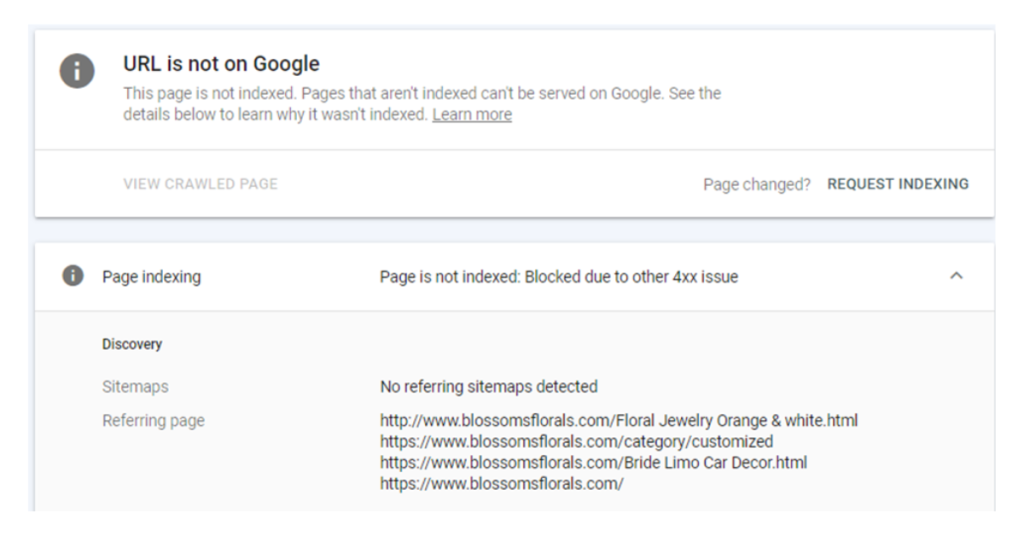Click the Sitemaps label
Image resolution: width=1024 pixels, height=536 pixels.
point(135,386)
